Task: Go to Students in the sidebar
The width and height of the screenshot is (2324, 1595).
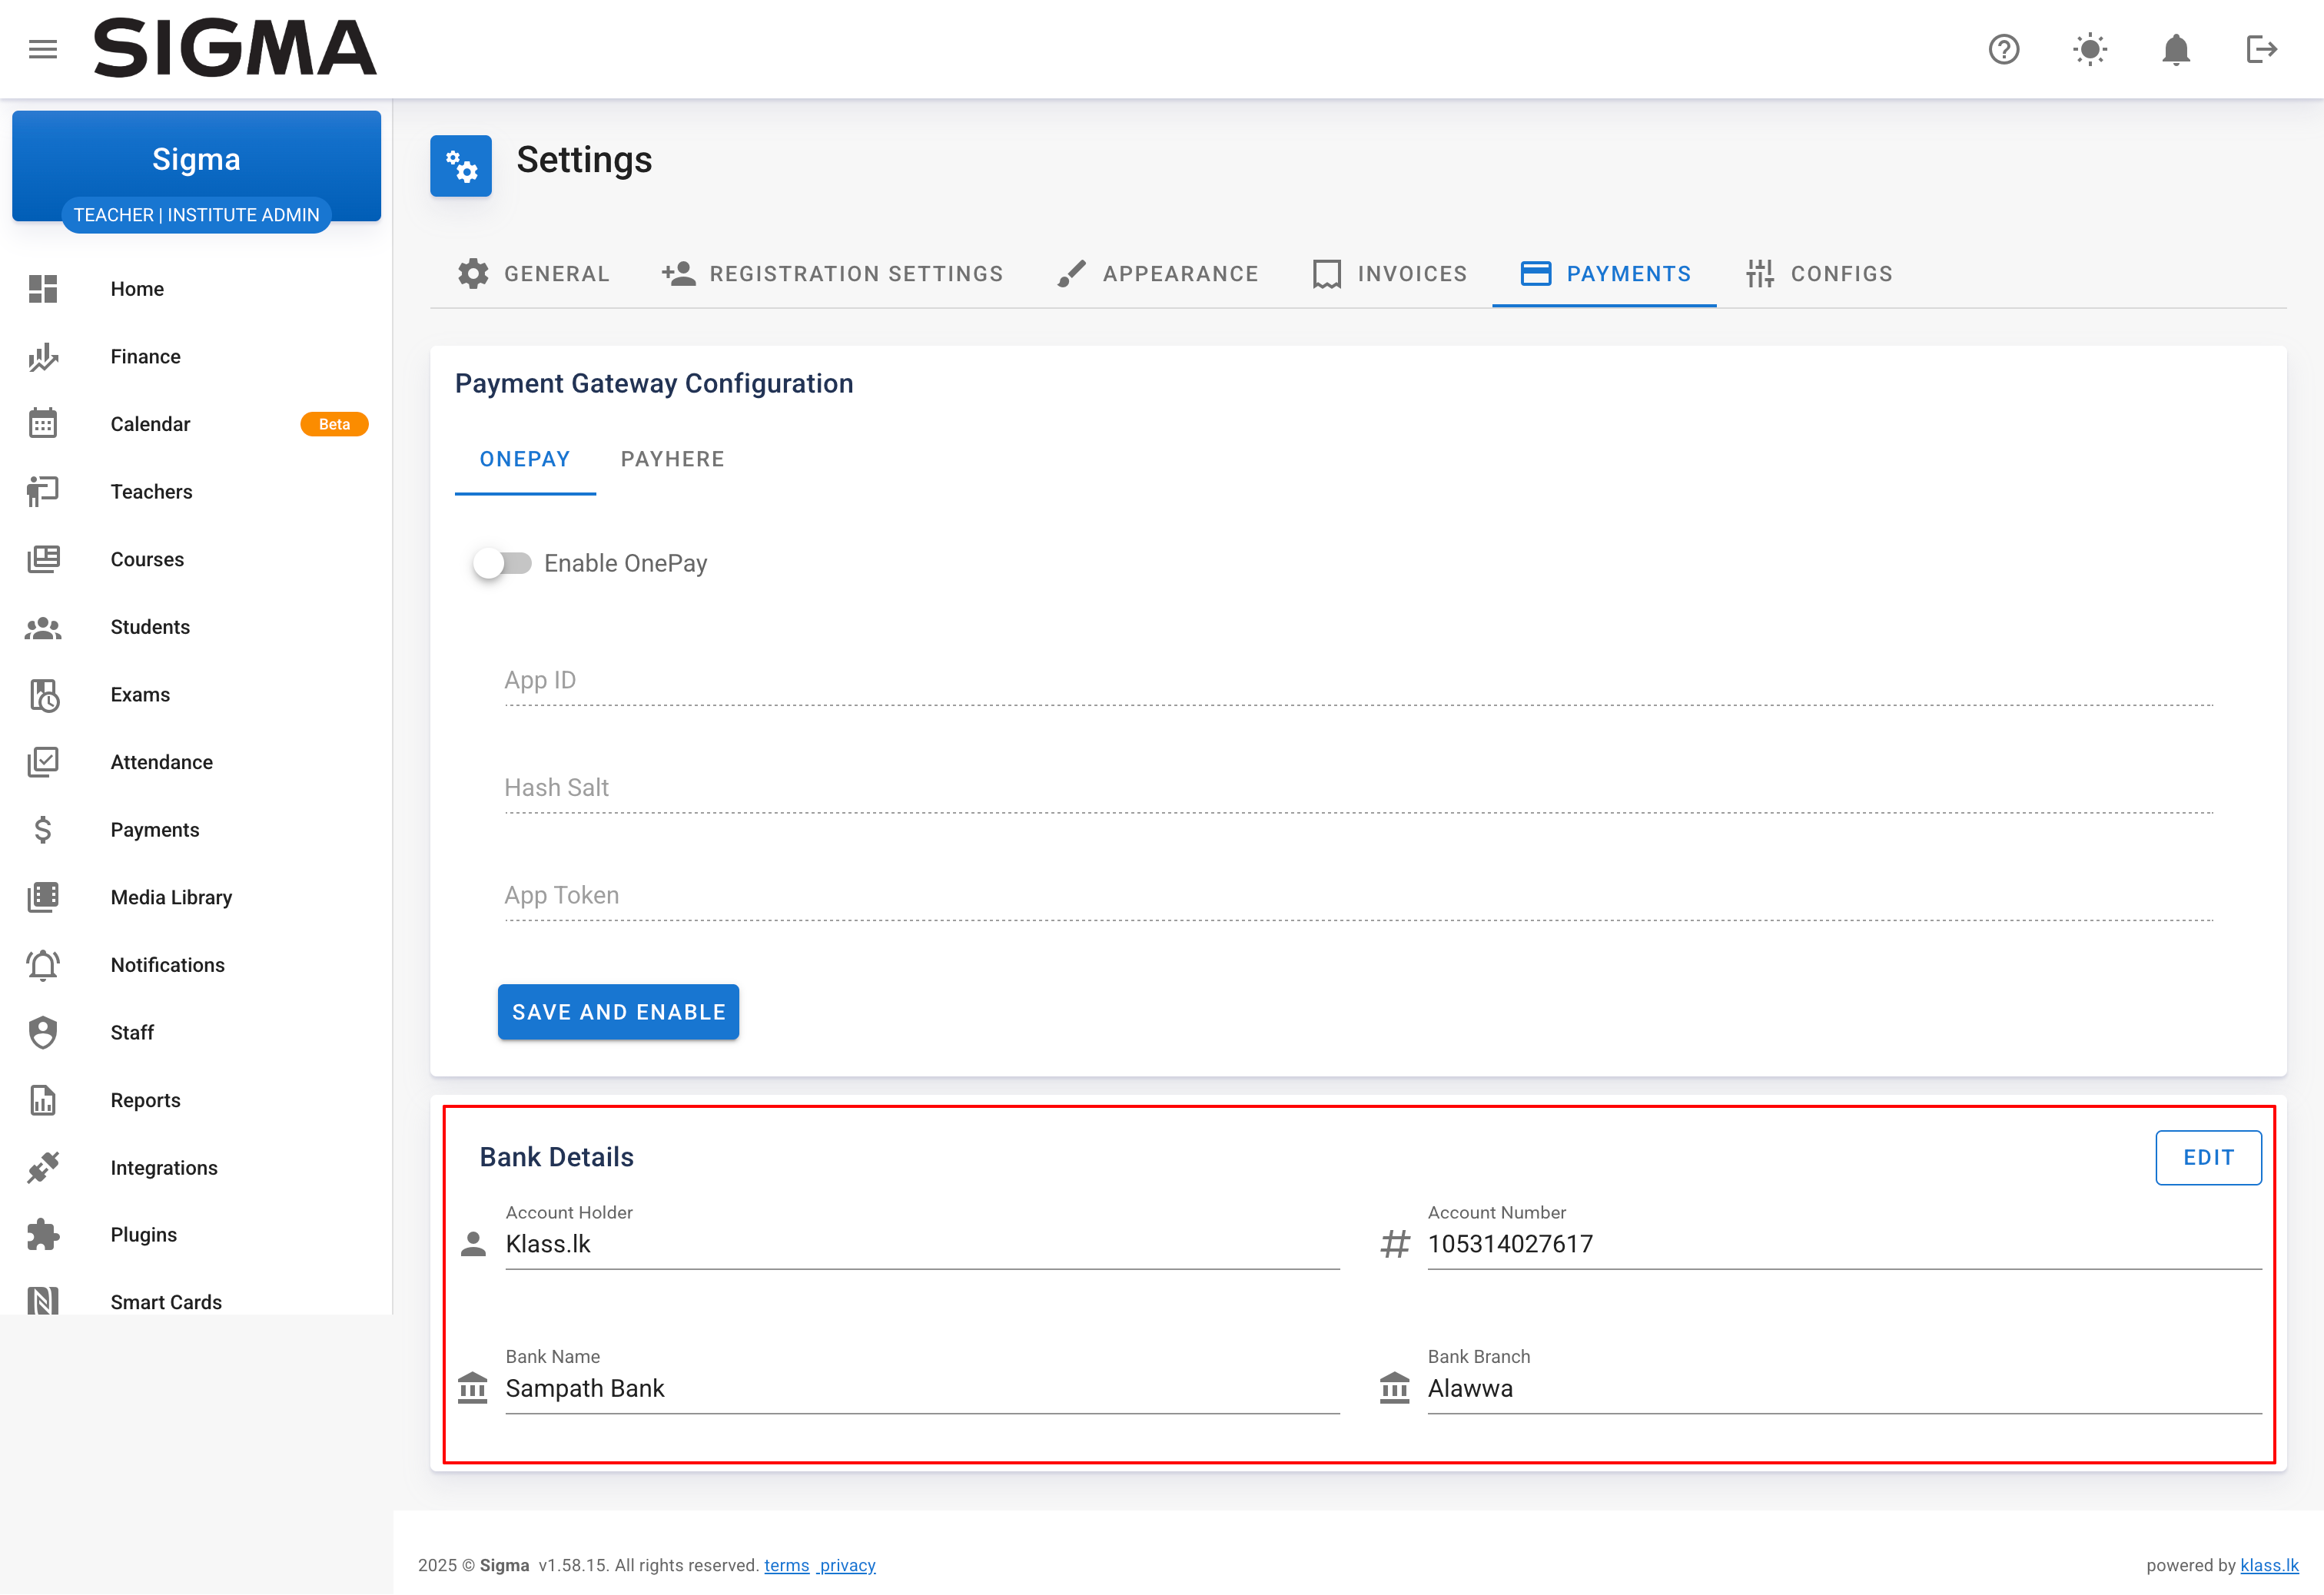Action: point(196,627)
